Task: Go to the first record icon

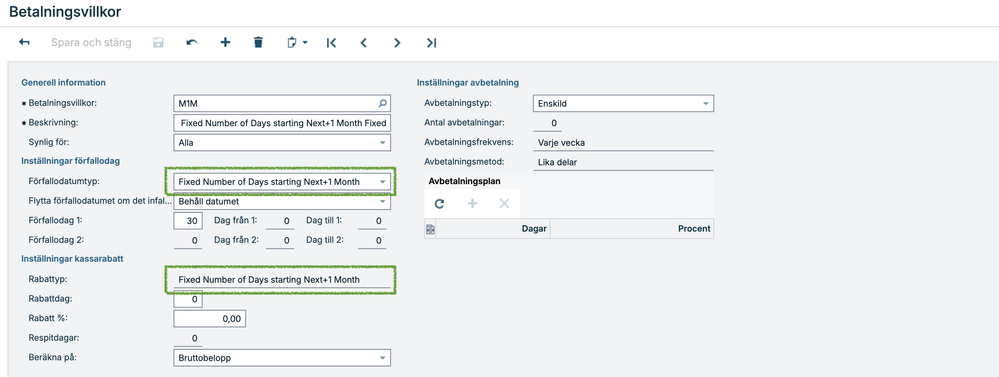Action: click(x=331, y=43)
